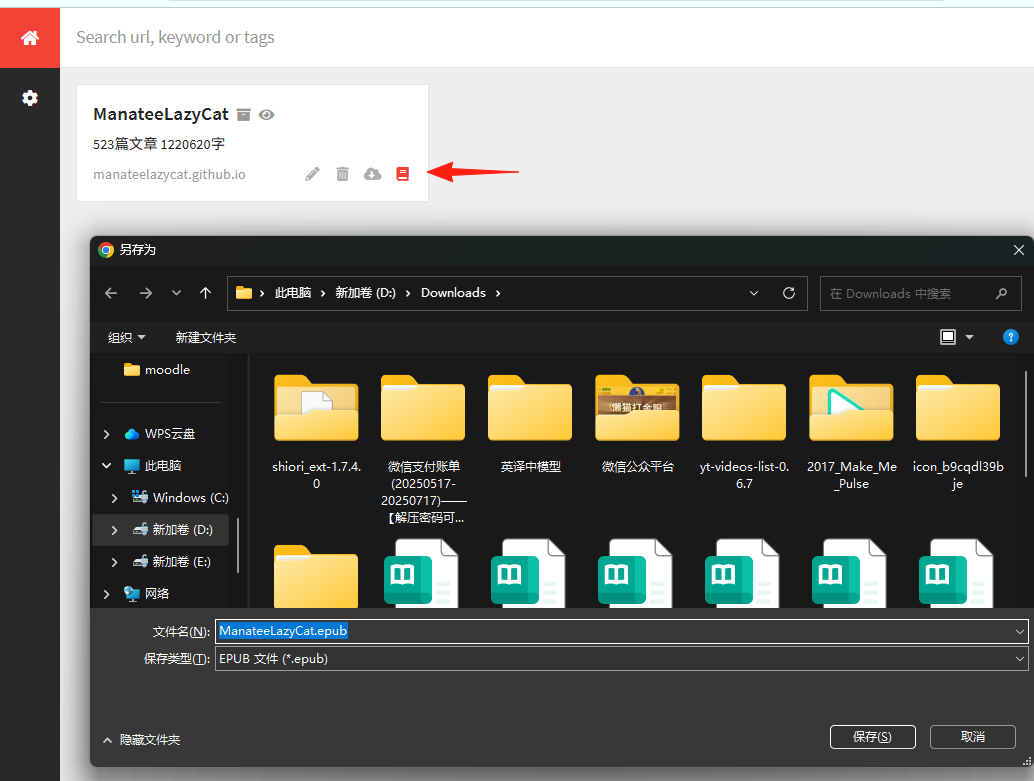Open the home page from red sidebar icon
Screen dimensions: 1034x781
point(30,38)
